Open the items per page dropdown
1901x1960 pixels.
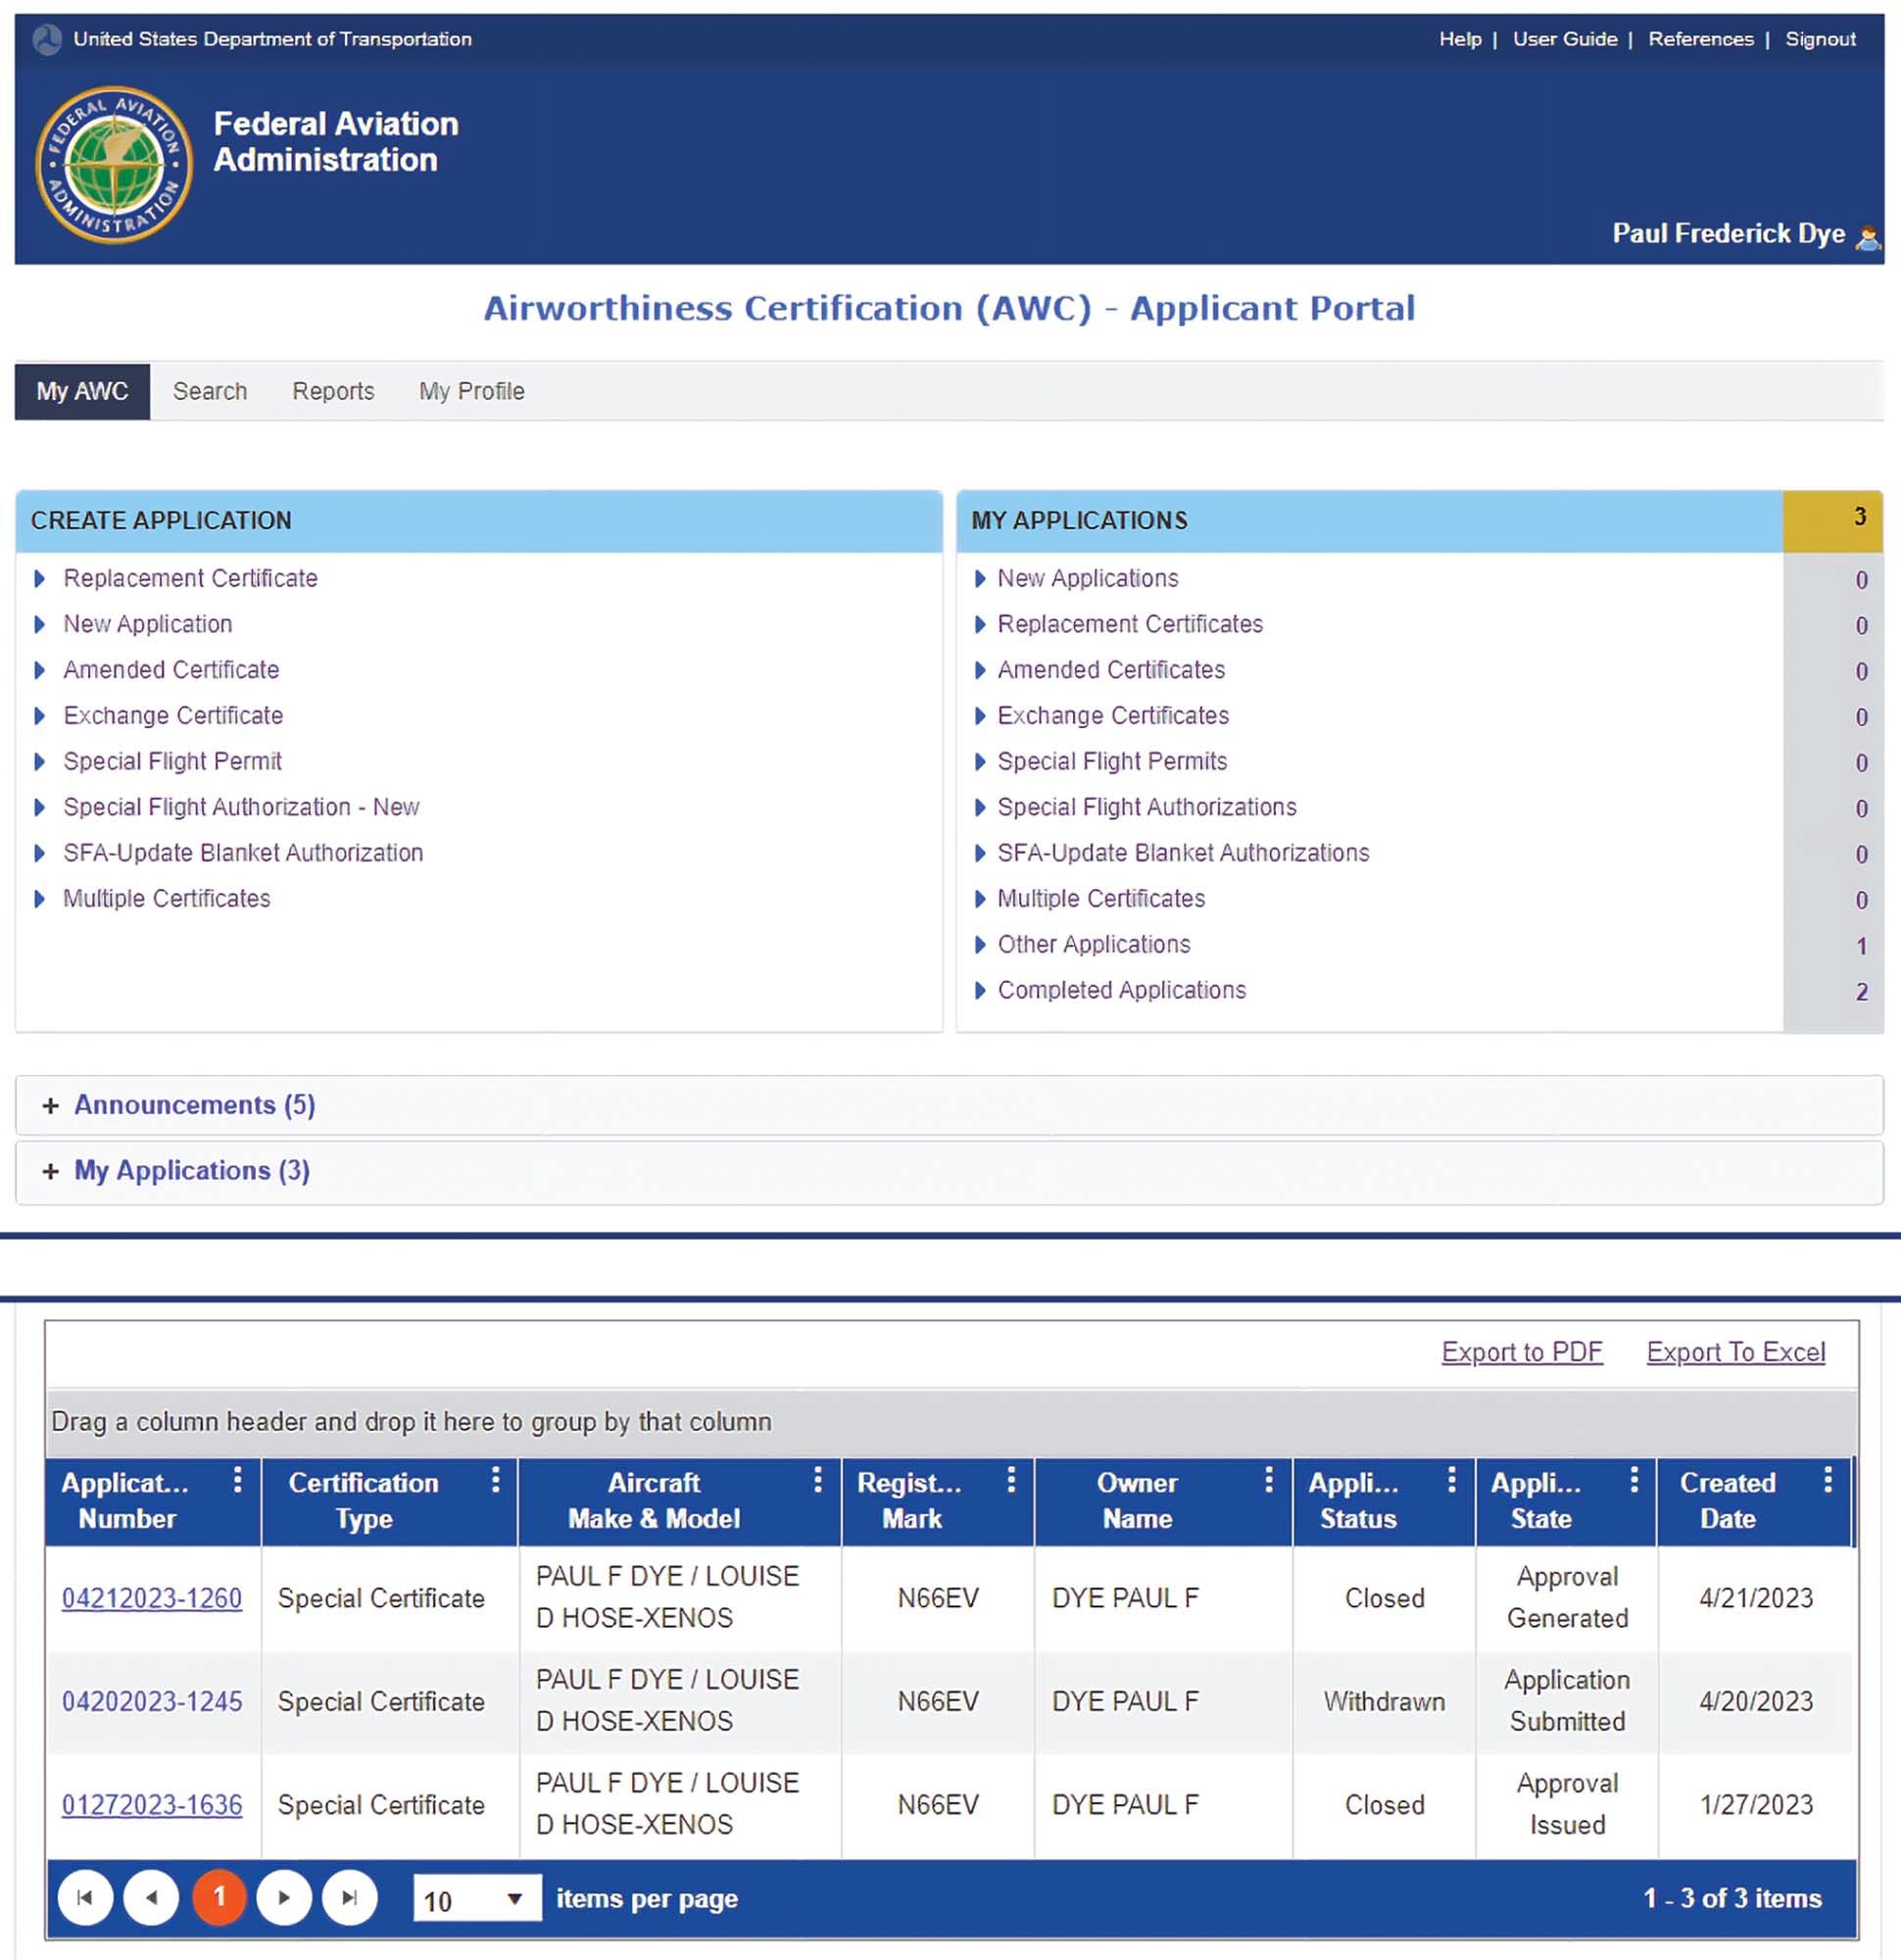coord(478,1898)
